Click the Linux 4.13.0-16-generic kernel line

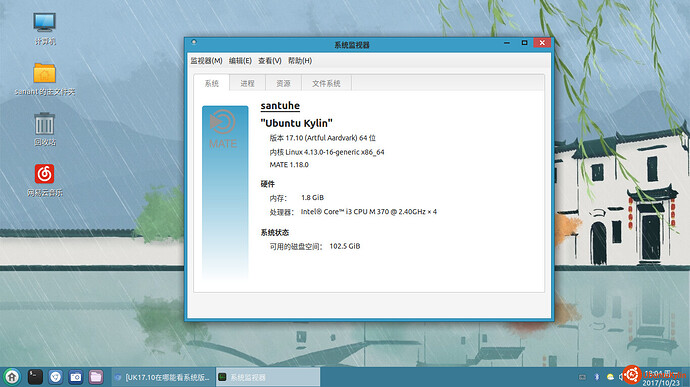point(327,152)
